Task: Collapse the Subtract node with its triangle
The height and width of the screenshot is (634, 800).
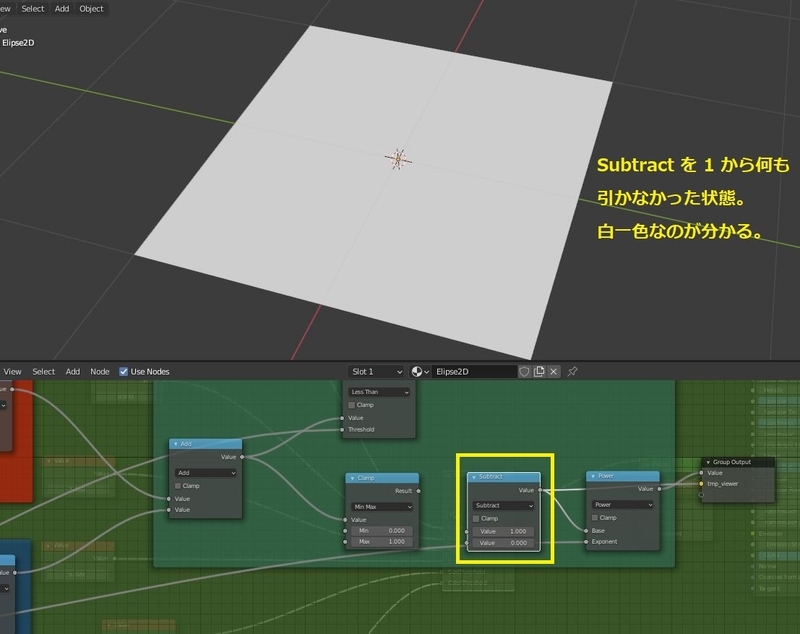Action: pos(474,477)
